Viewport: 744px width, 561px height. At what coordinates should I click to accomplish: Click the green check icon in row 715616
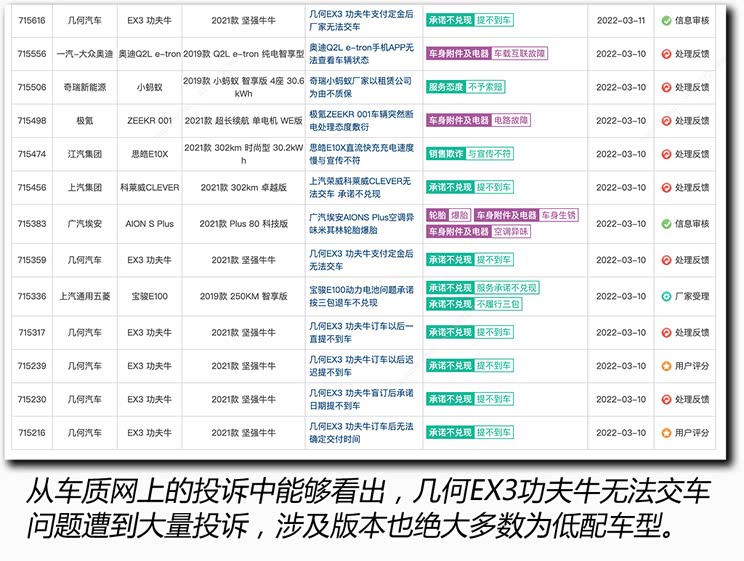pyautogui.click(x=666, y=20)
